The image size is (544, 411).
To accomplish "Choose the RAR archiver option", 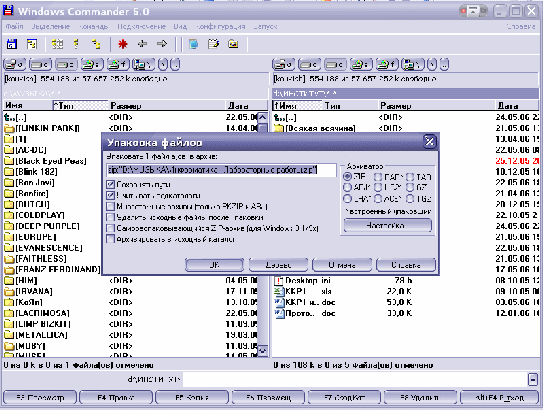I will point(378,177).
